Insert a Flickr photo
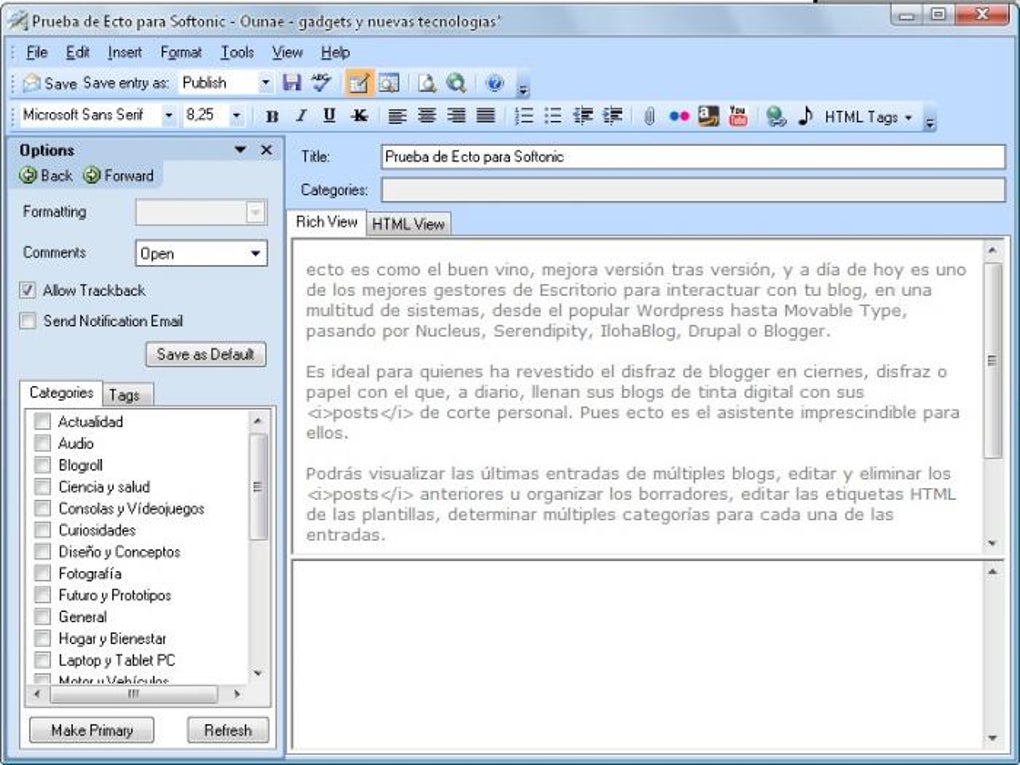This screenshot has height=765, width=1020. [x=679, y=116]
